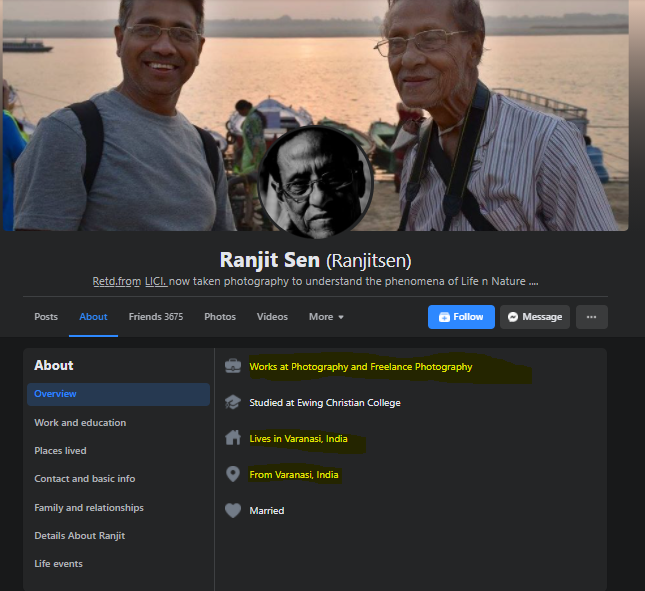Viewport: 645px width, 591px height.
Task: Select Contact and basic info
Action: pos(85,479)
